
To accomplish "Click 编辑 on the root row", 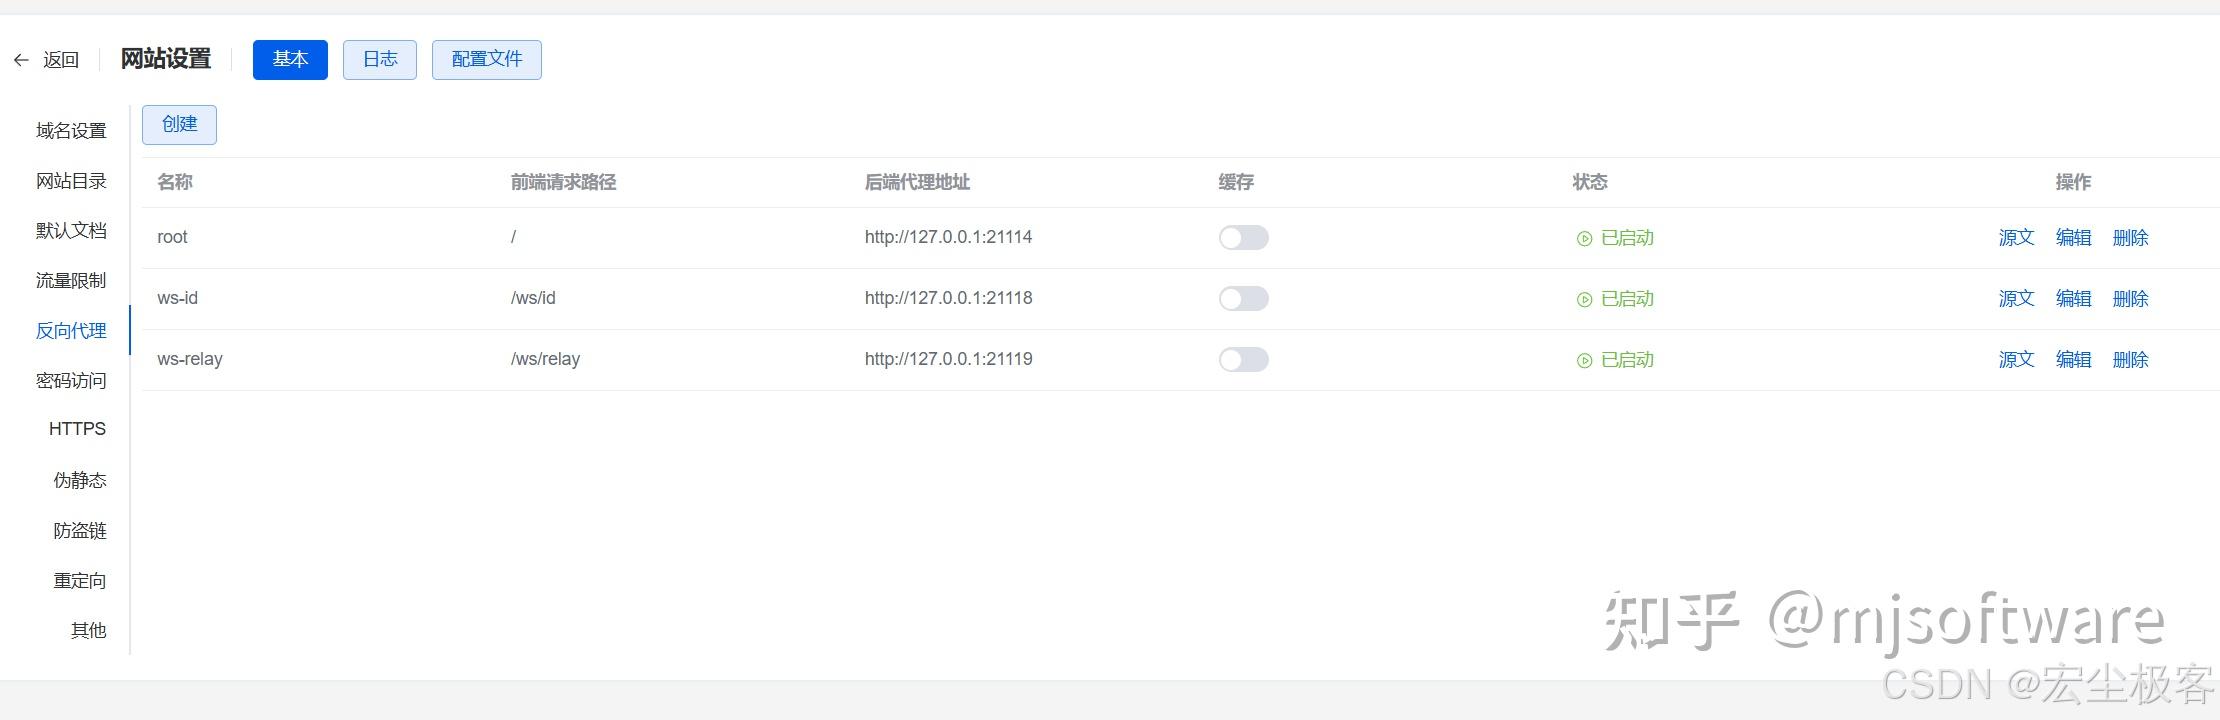I will 2073,238.
